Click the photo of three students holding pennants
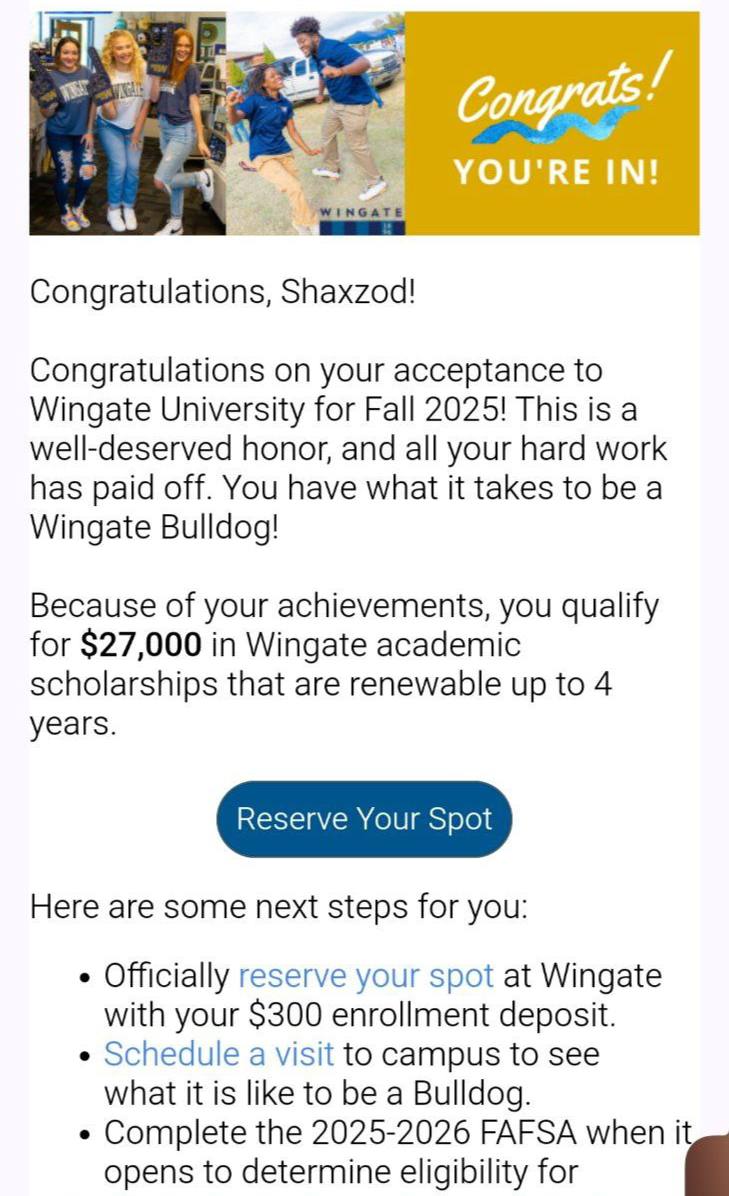 pos(127,123)
